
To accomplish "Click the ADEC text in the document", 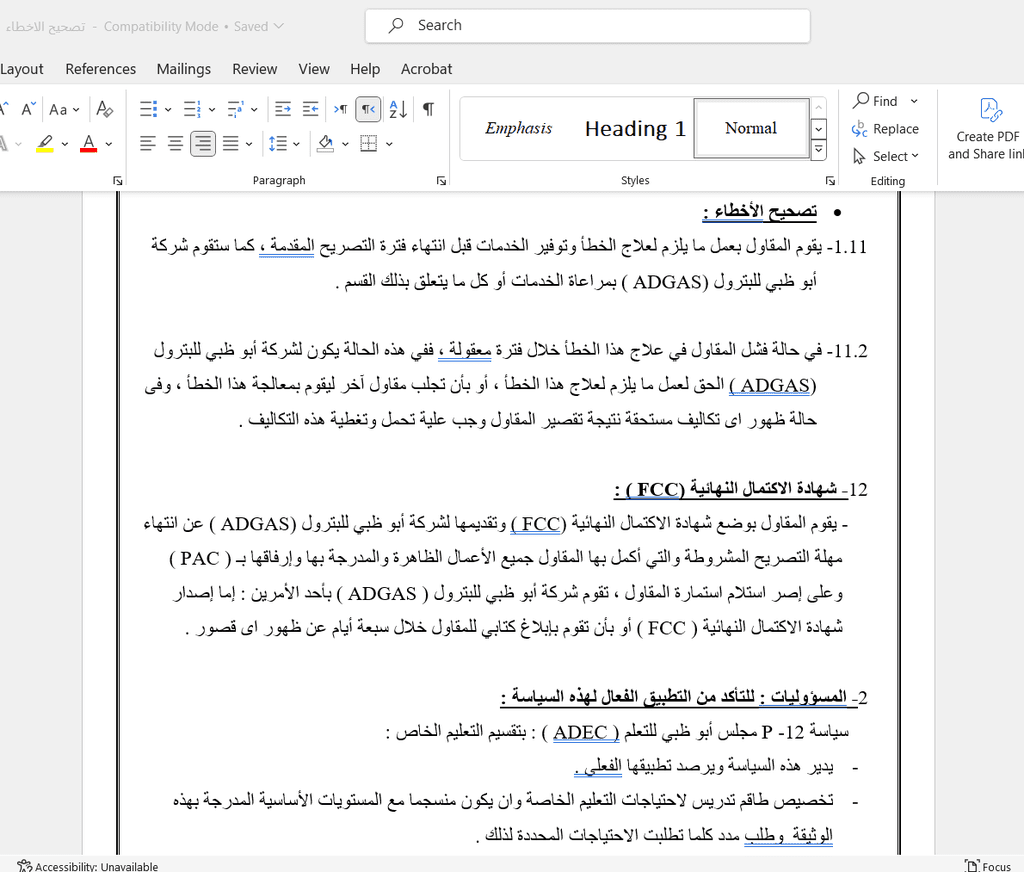I will tap(580, 732).
